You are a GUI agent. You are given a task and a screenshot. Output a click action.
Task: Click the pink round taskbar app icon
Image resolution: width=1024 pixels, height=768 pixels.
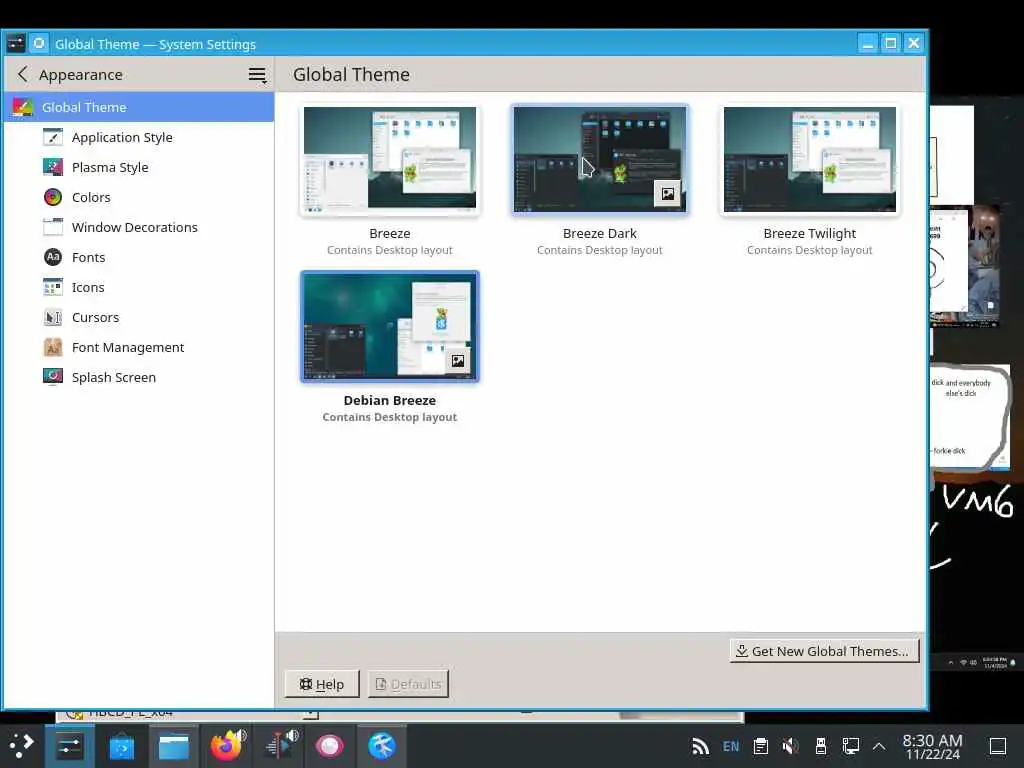(x=330, y=746)
